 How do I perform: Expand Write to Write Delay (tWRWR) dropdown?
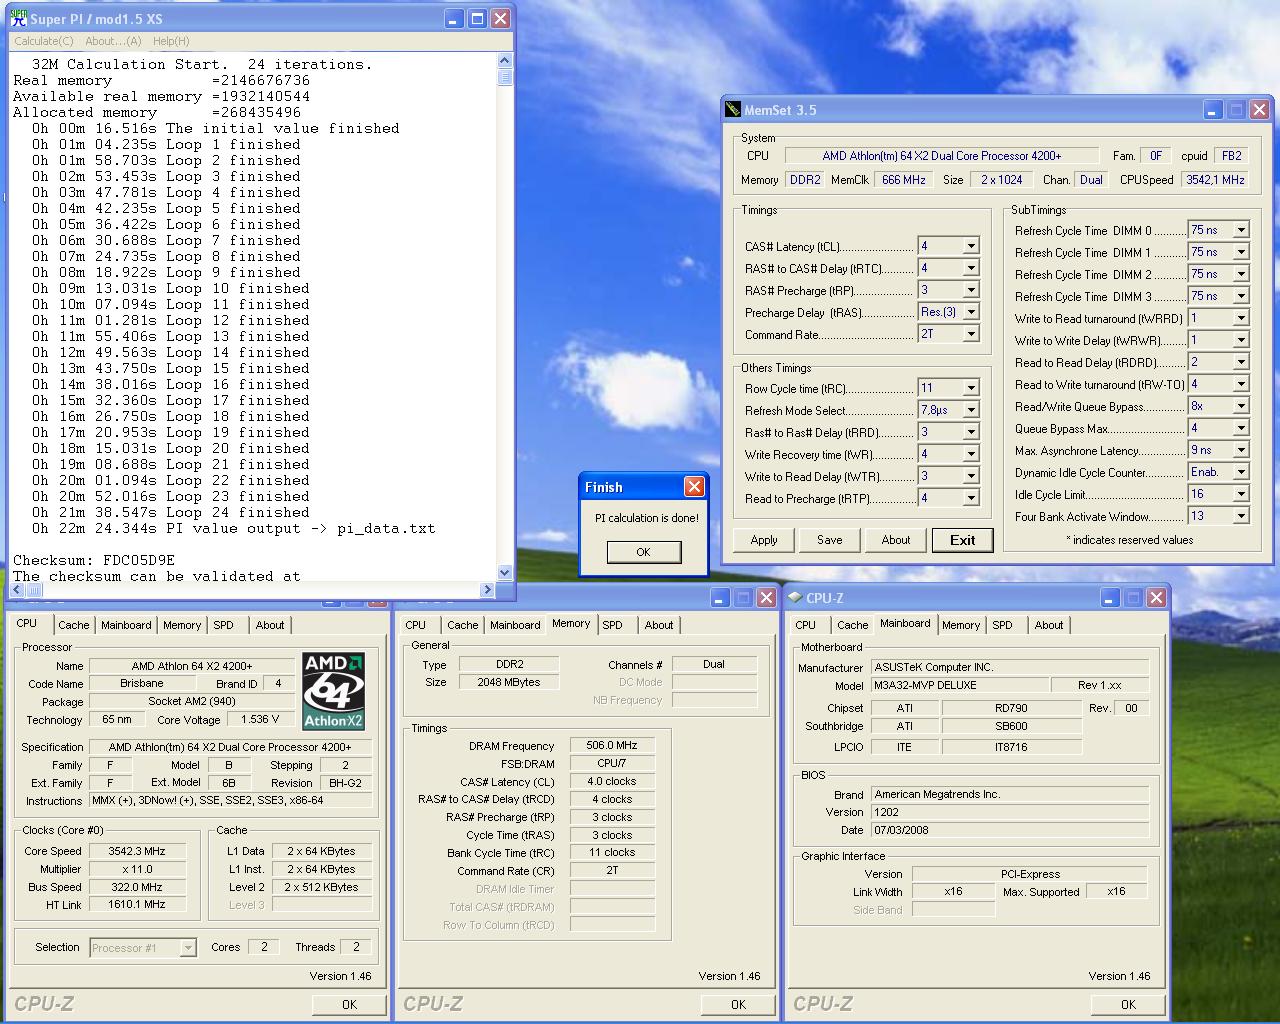point(1241,340)
